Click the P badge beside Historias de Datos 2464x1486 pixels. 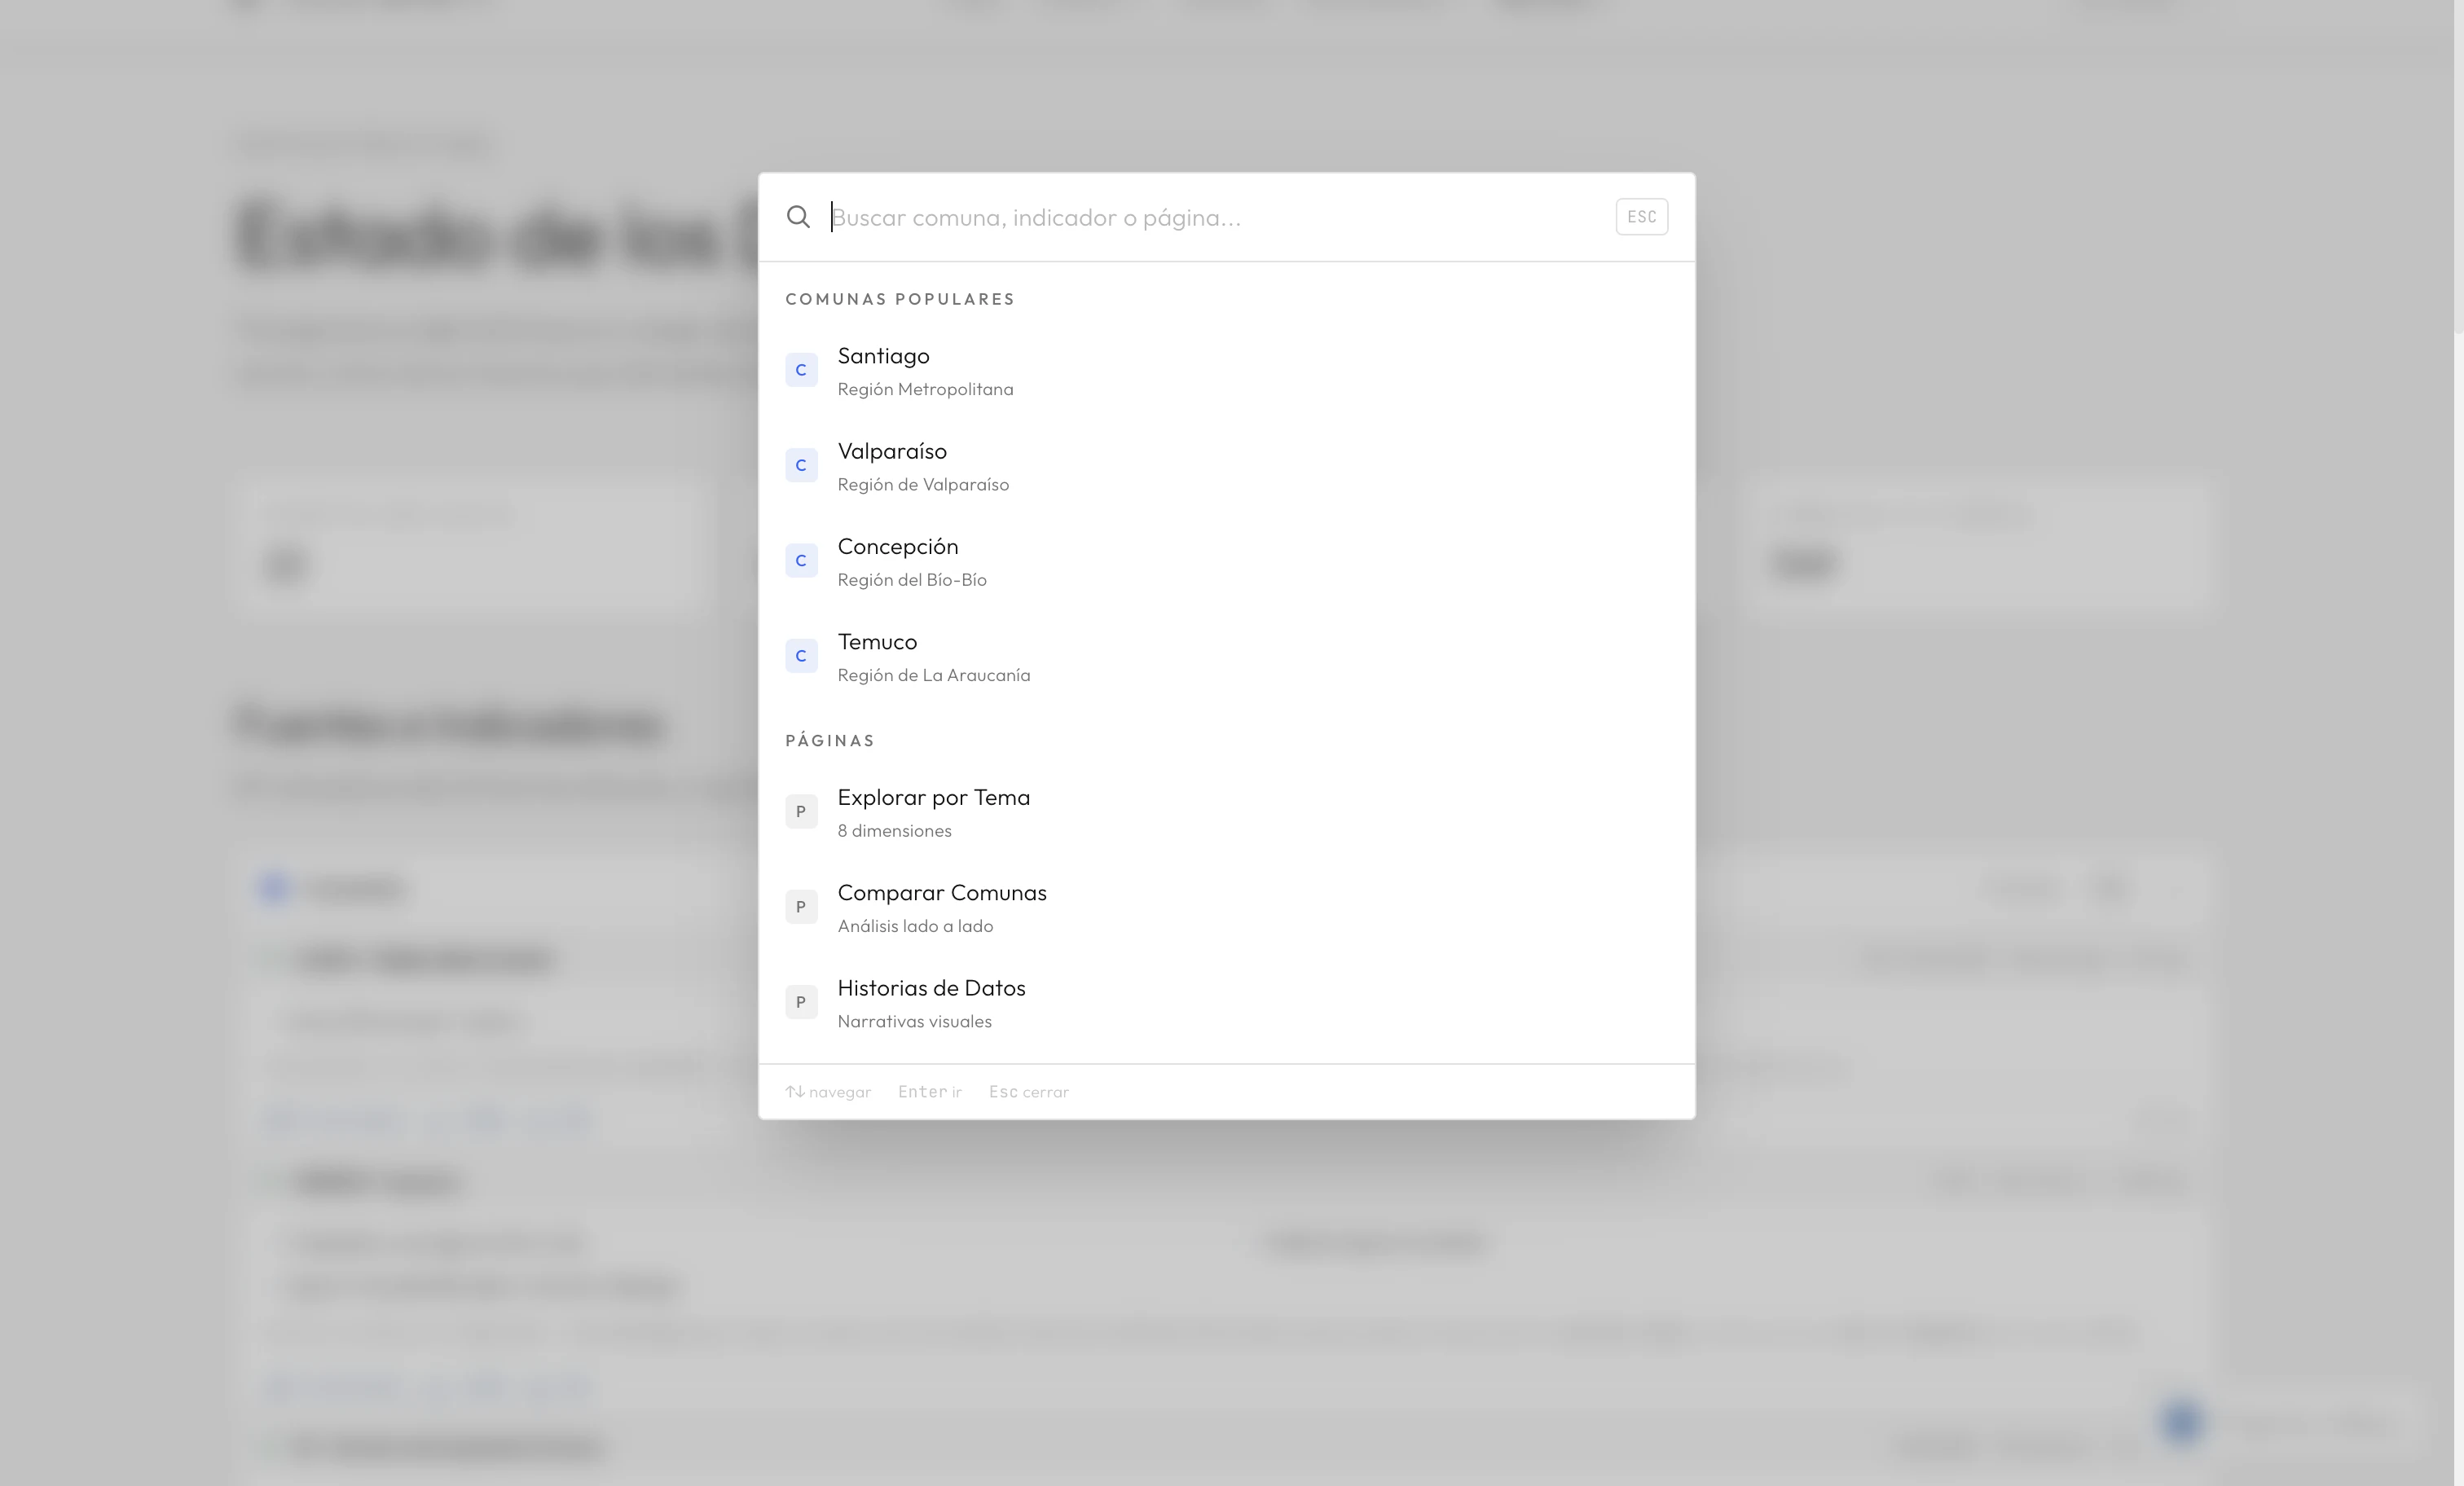(x=801, y=1002)
